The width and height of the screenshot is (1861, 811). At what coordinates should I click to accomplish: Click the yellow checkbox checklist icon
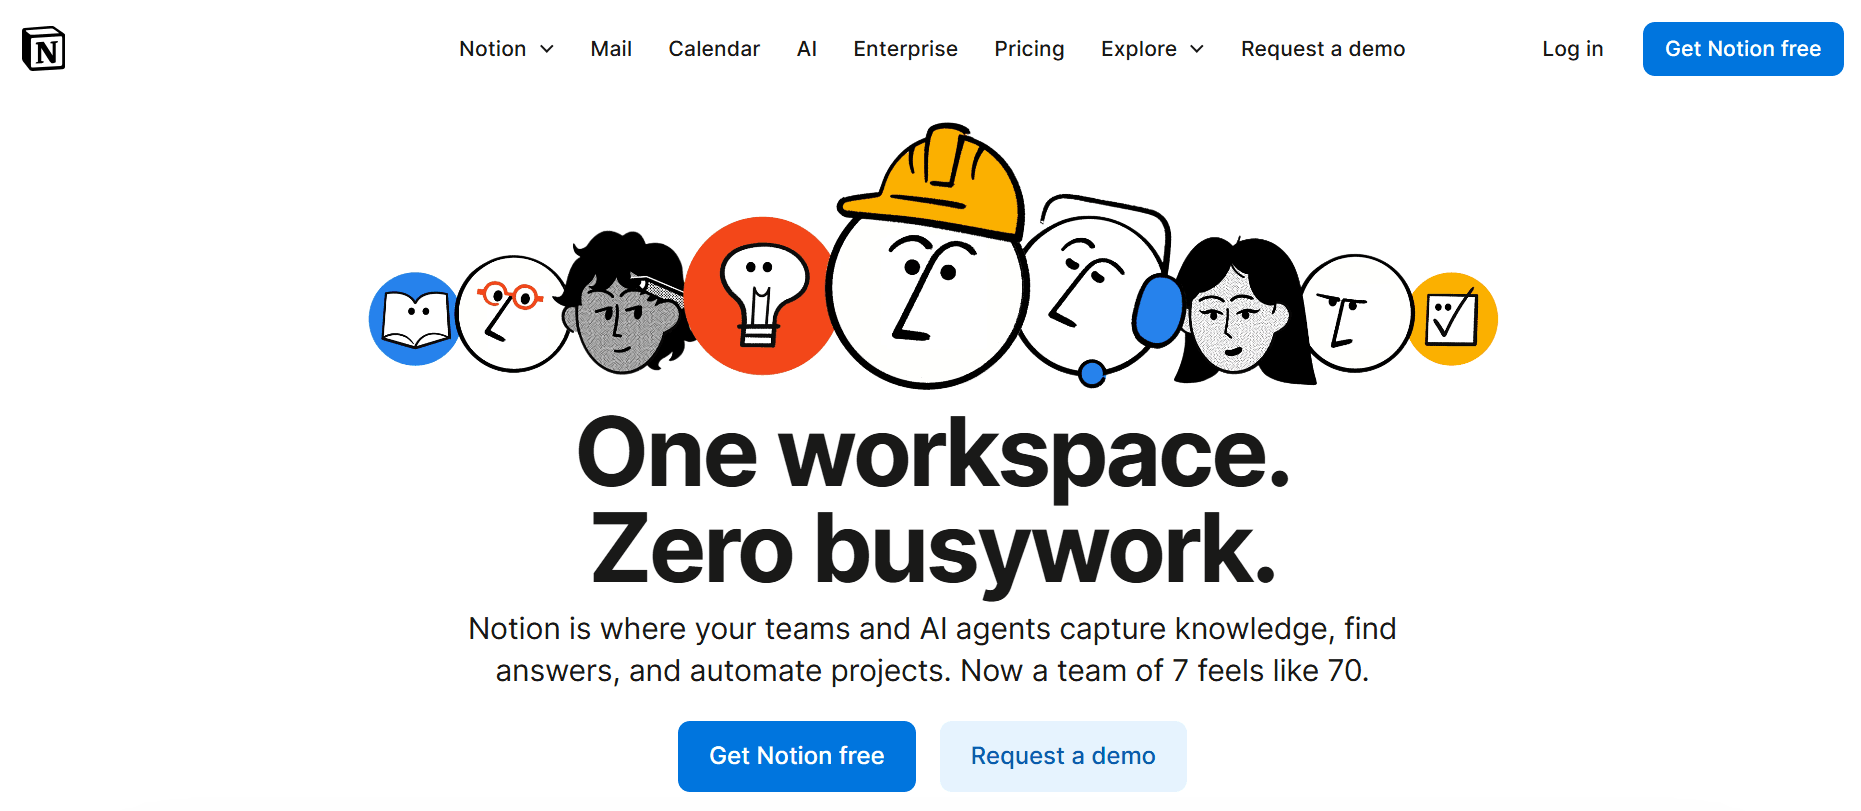[x=1453, y=319]
